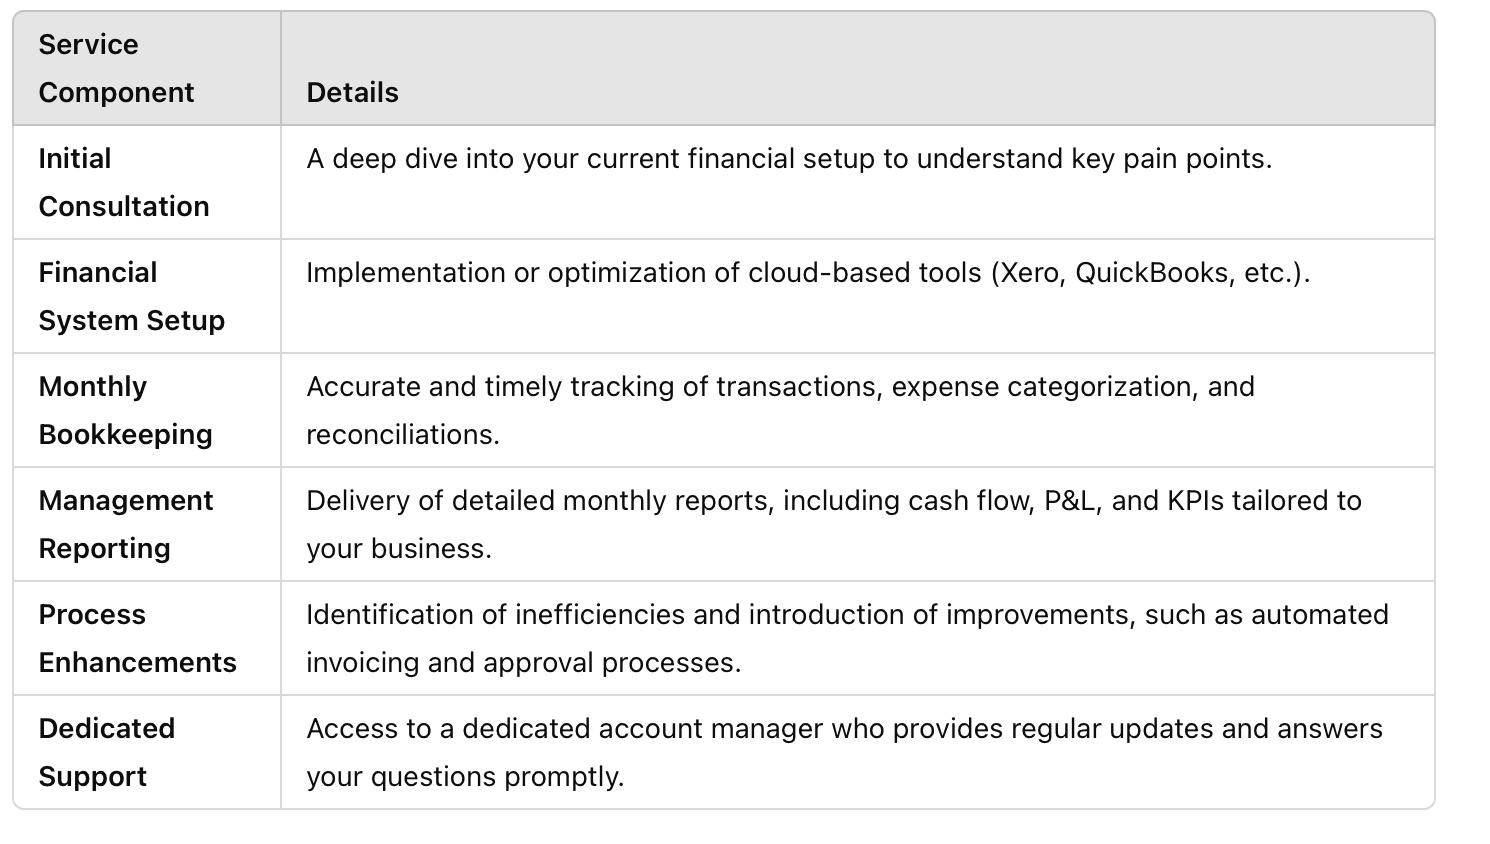Click the identification of inefficiencies description
Viewport: 1490px width, 844px height.
[847, 615]
